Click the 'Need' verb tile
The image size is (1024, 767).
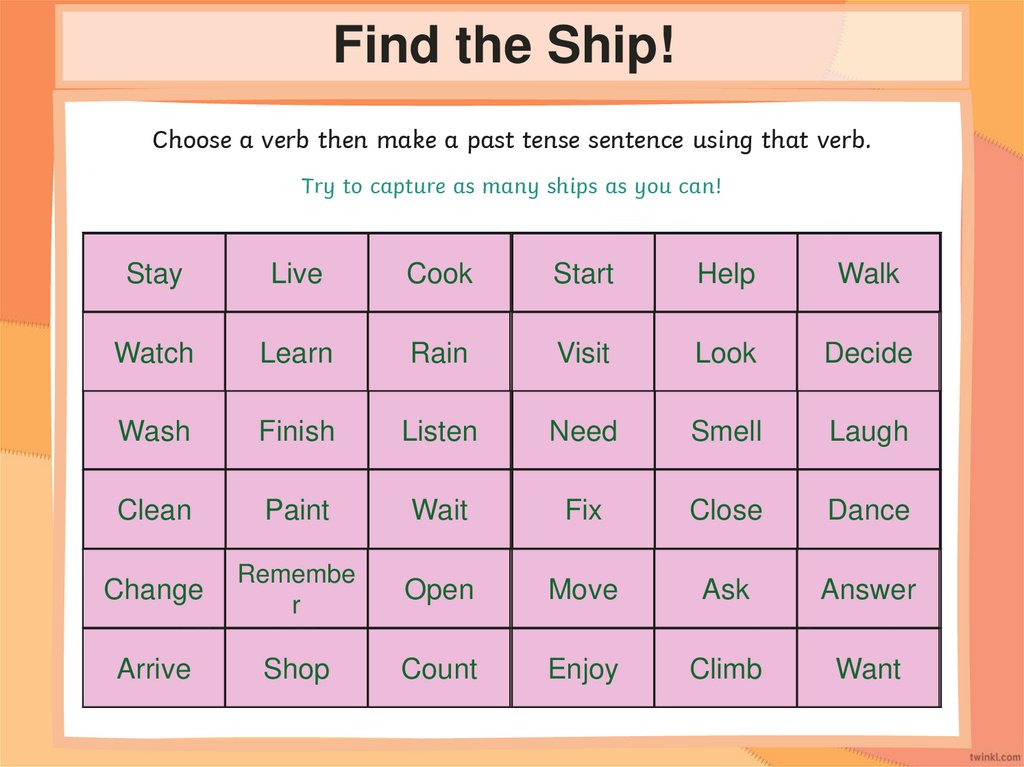tap(583, 431)
